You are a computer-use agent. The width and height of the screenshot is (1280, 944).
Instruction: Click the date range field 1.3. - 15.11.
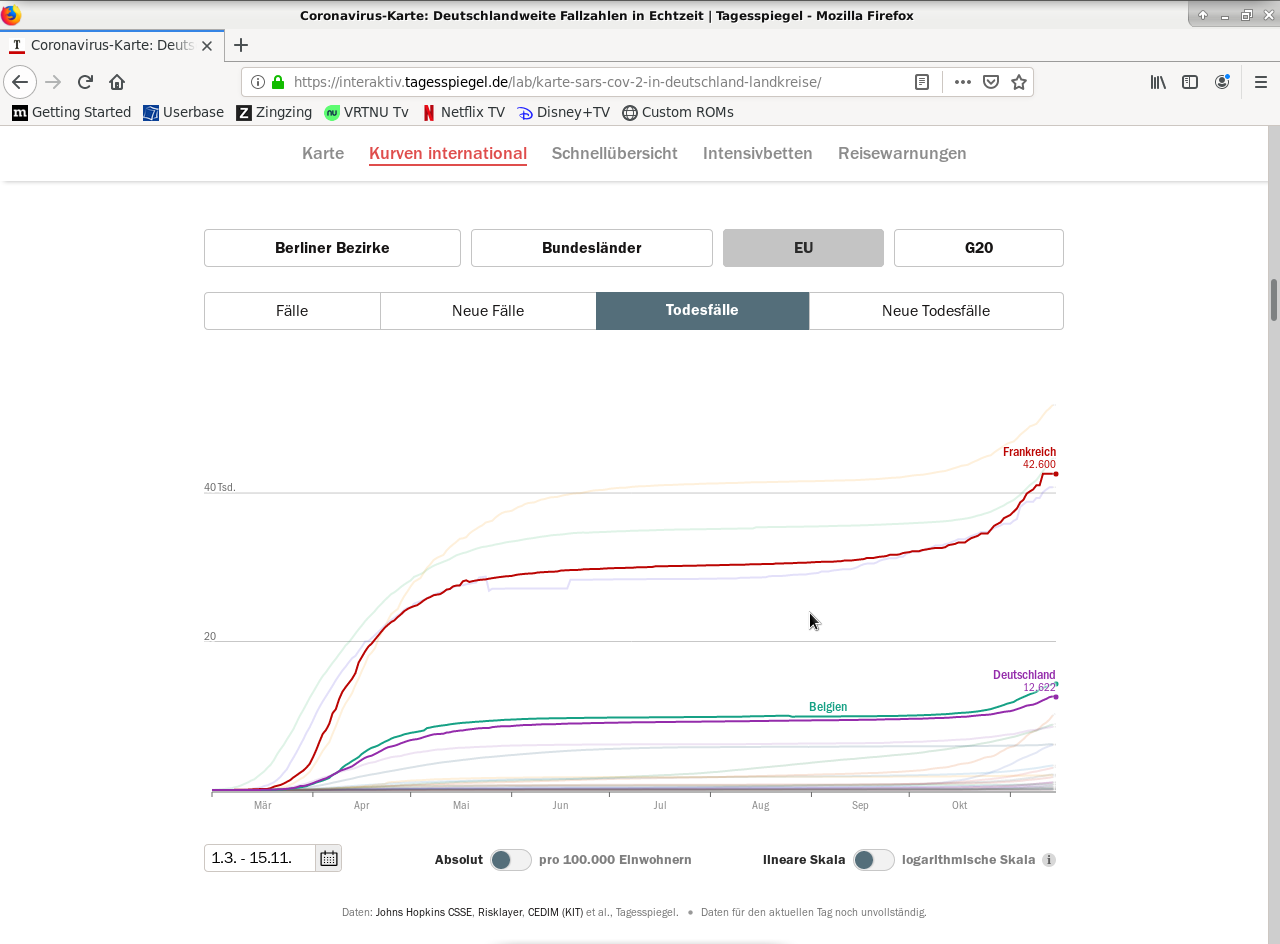[x=260, y=858]
